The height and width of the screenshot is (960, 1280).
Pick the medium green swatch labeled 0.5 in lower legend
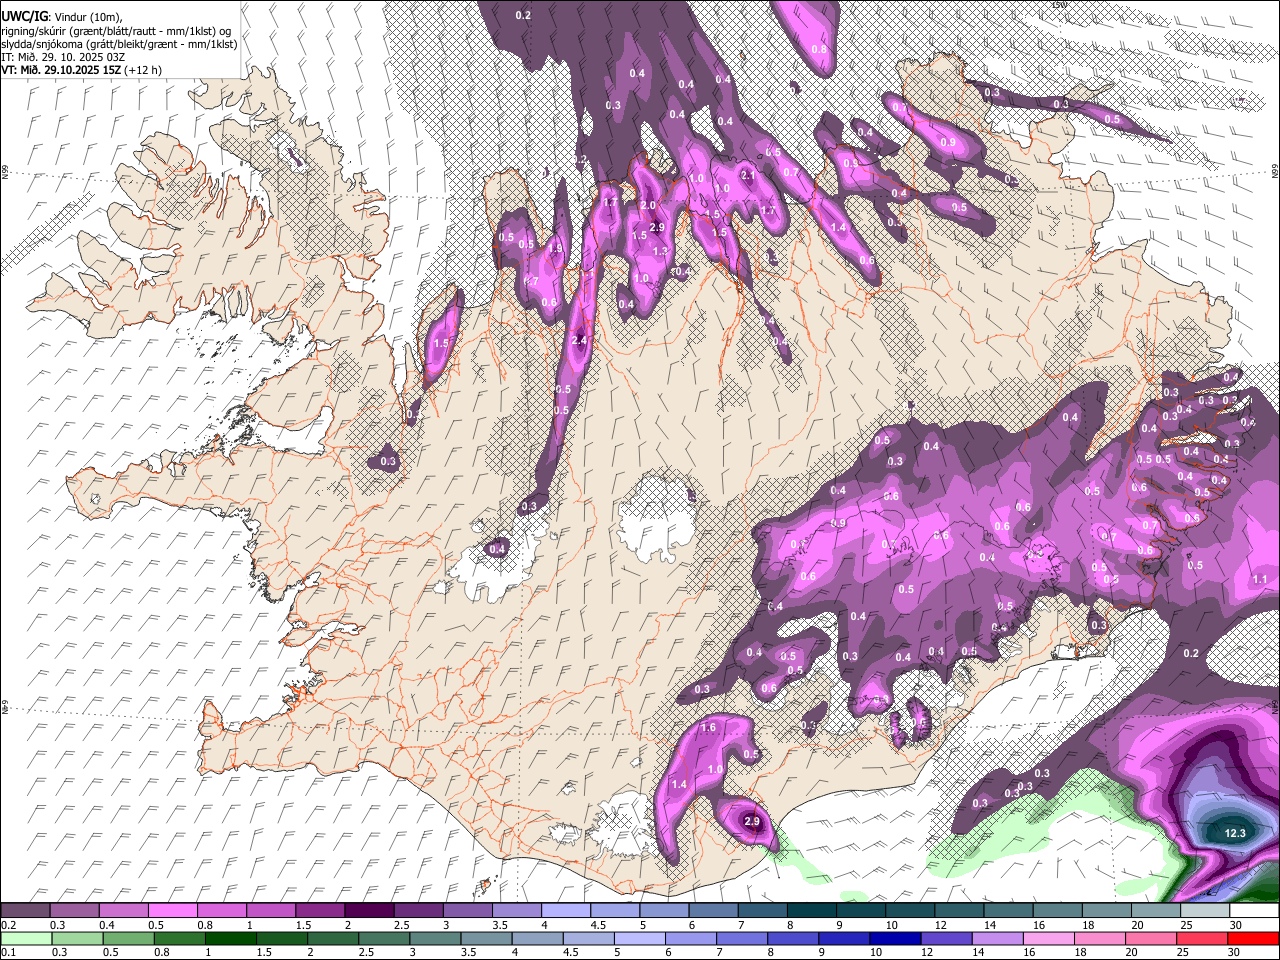click(x=128, y=938)
